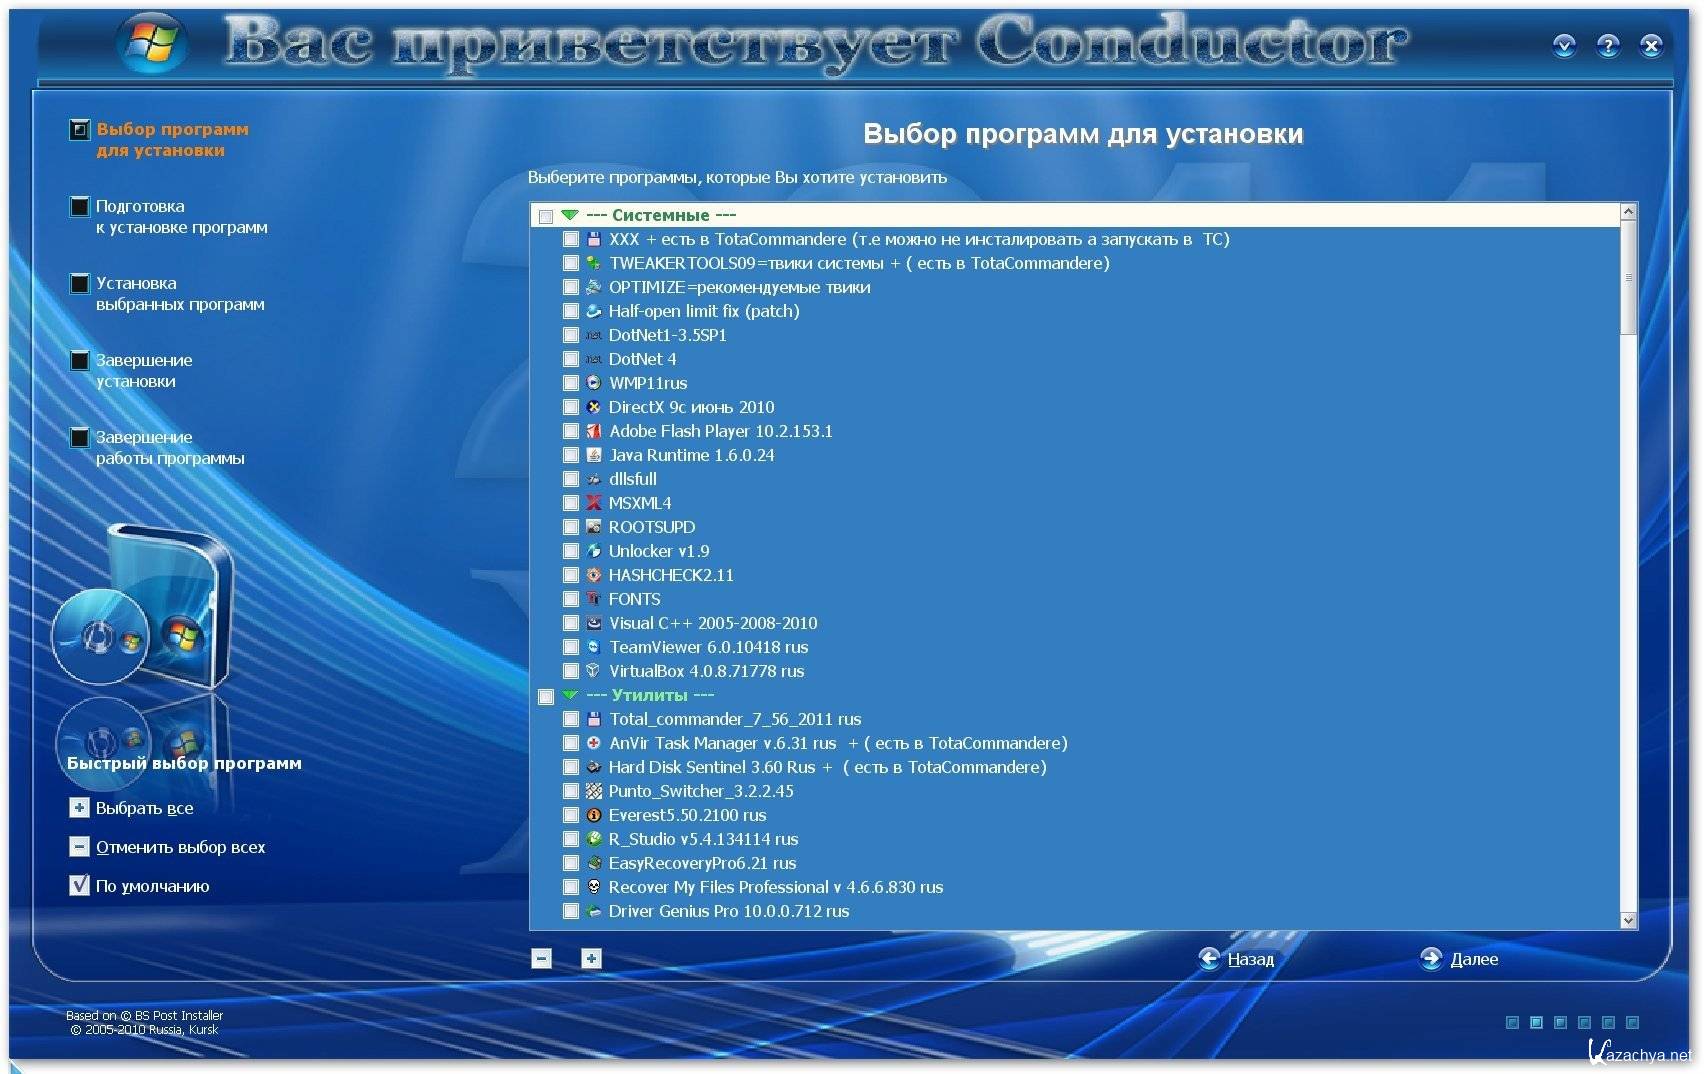Go back with Назад button

coord(1237,959)
